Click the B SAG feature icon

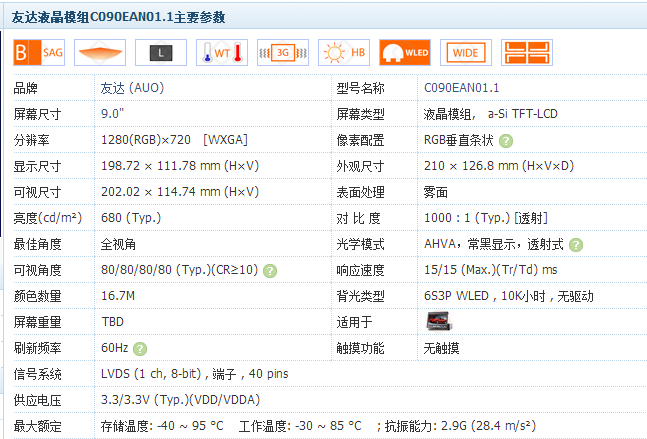coord(38,52)
